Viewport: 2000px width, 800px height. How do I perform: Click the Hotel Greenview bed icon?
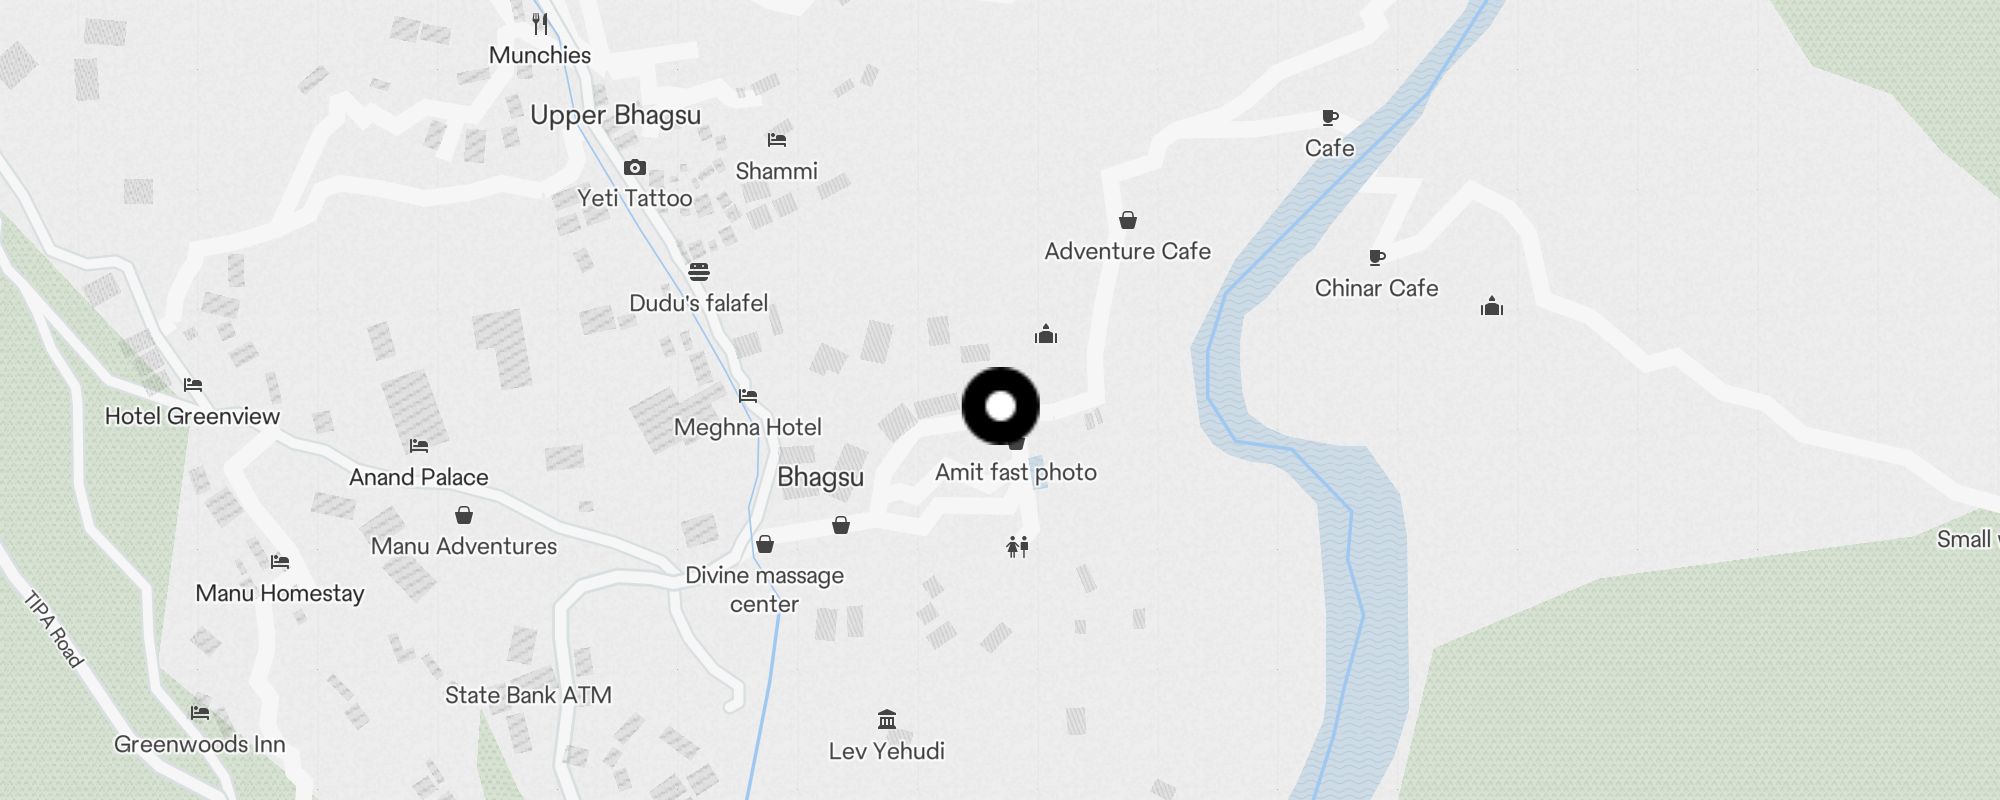click(x=193, y=385)
